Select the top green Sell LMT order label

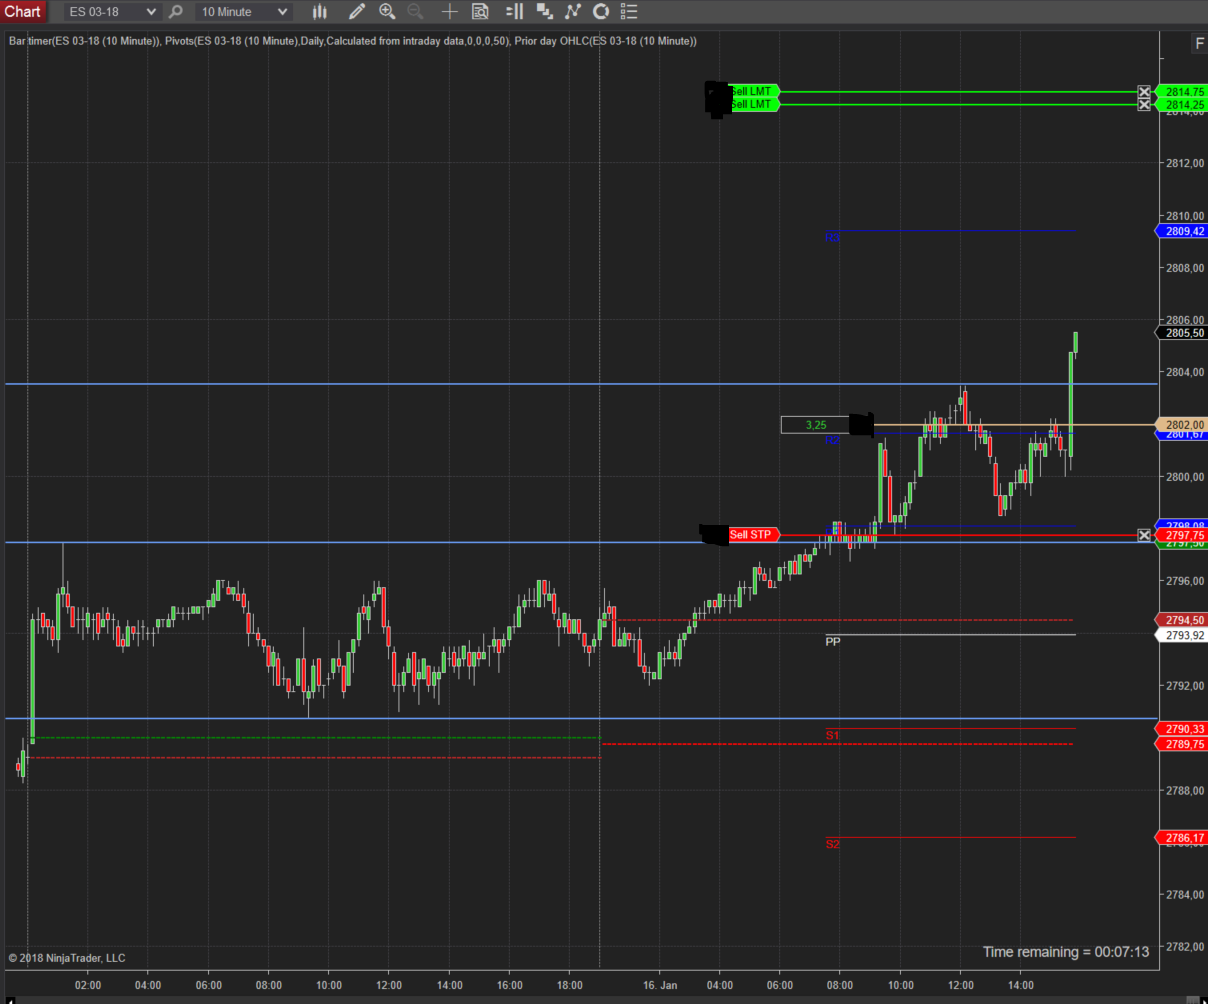point(752,91)
